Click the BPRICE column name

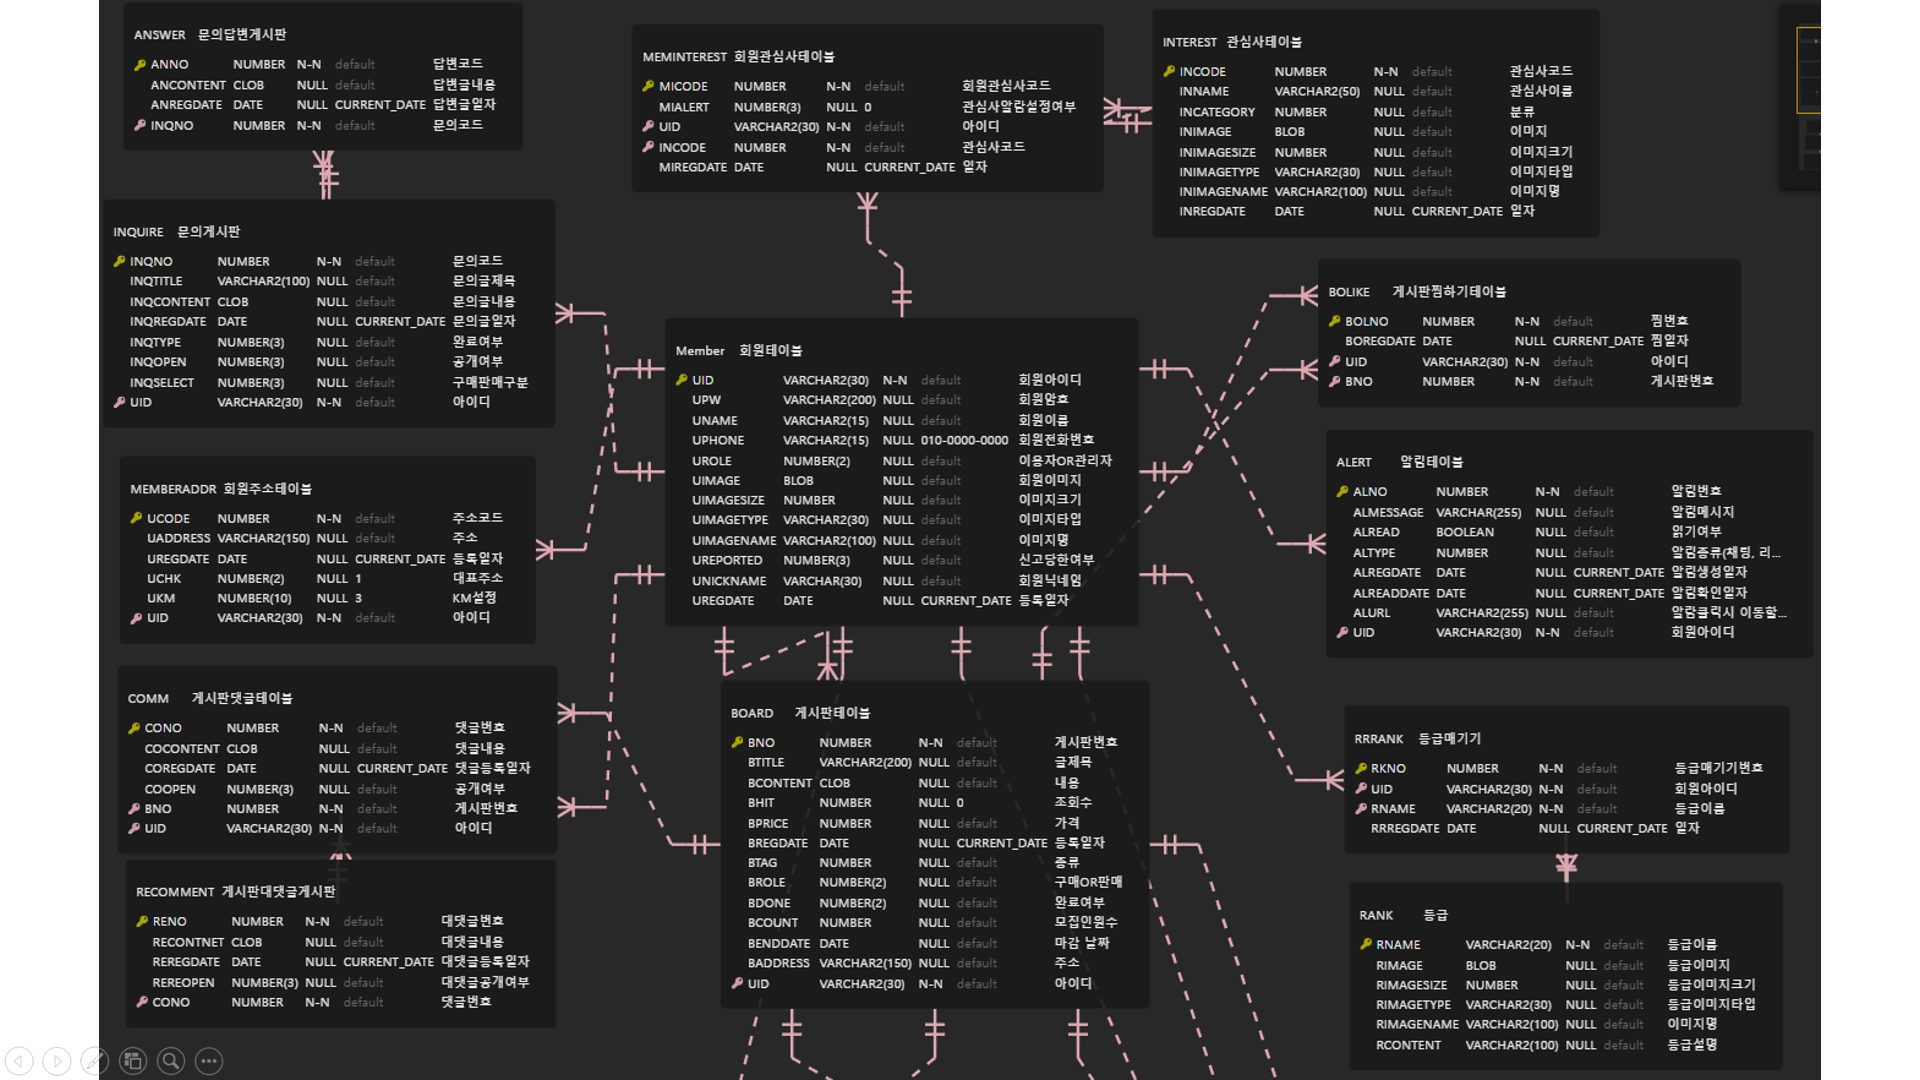coord(768,824)
